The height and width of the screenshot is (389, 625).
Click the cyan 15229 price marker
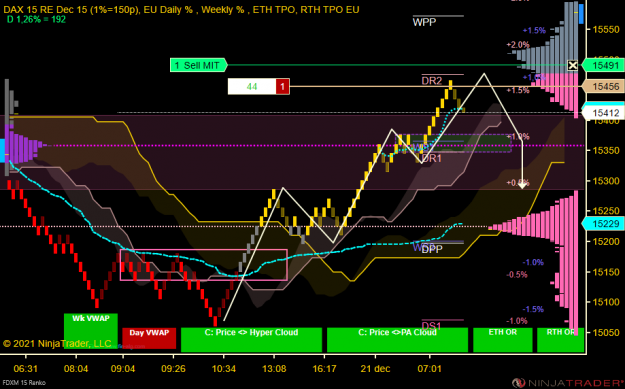(x=605, y=224)
